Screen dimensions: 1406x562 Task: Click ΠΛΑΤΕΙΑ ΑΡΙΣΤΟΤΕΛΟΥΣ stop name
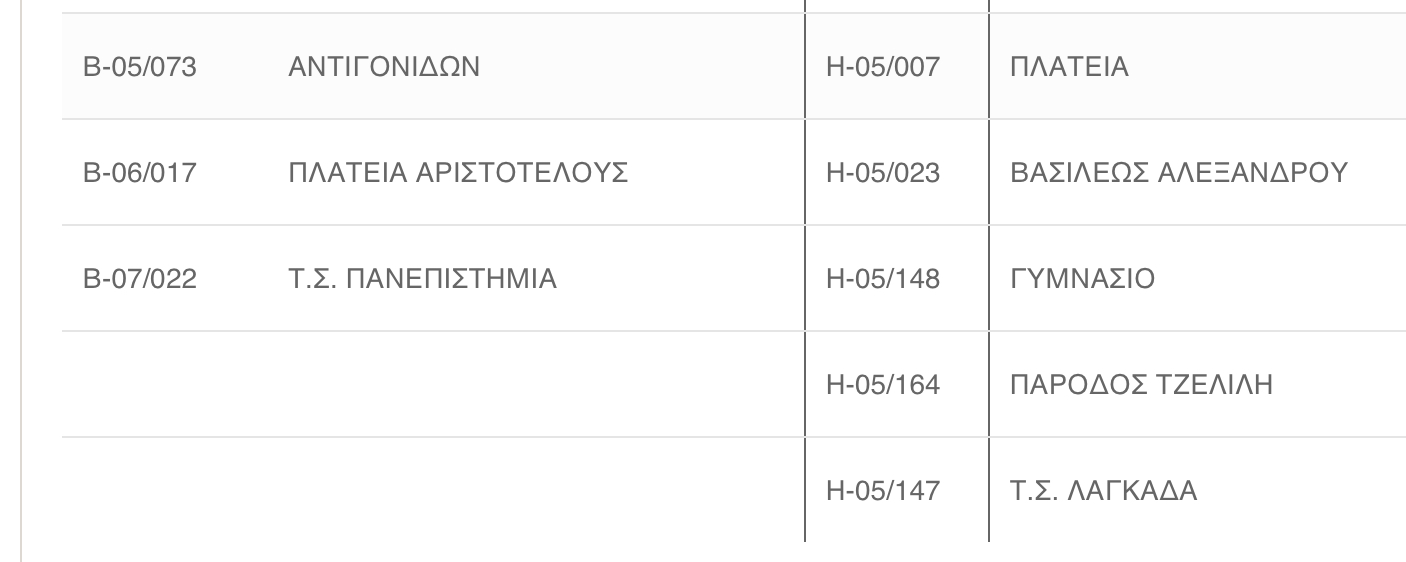coord(458,173)
